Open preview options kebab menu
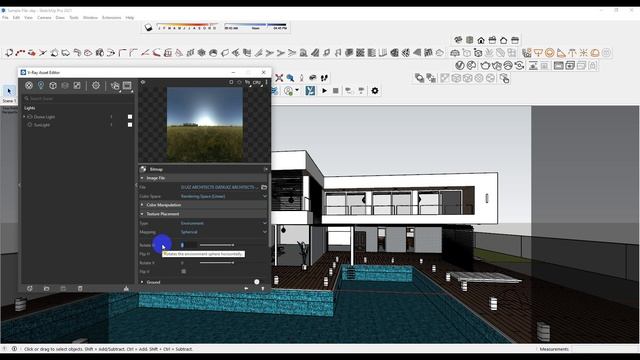The image size is (640, 360). point(267,82)
